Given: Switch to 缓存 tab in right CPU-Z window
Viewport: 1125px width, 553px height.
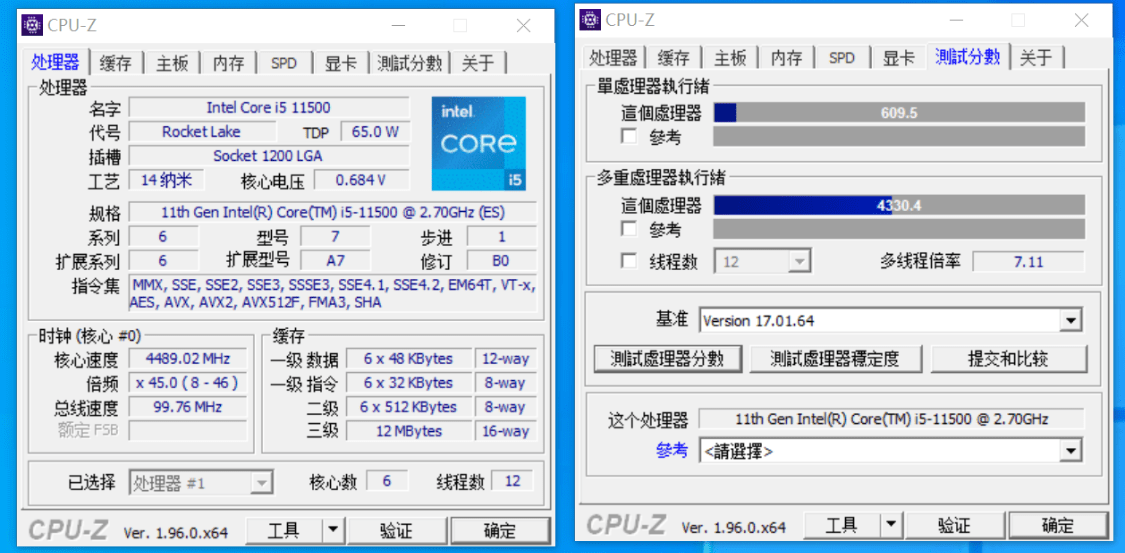Looking at the screenshot, I should [x=673, y=57].
